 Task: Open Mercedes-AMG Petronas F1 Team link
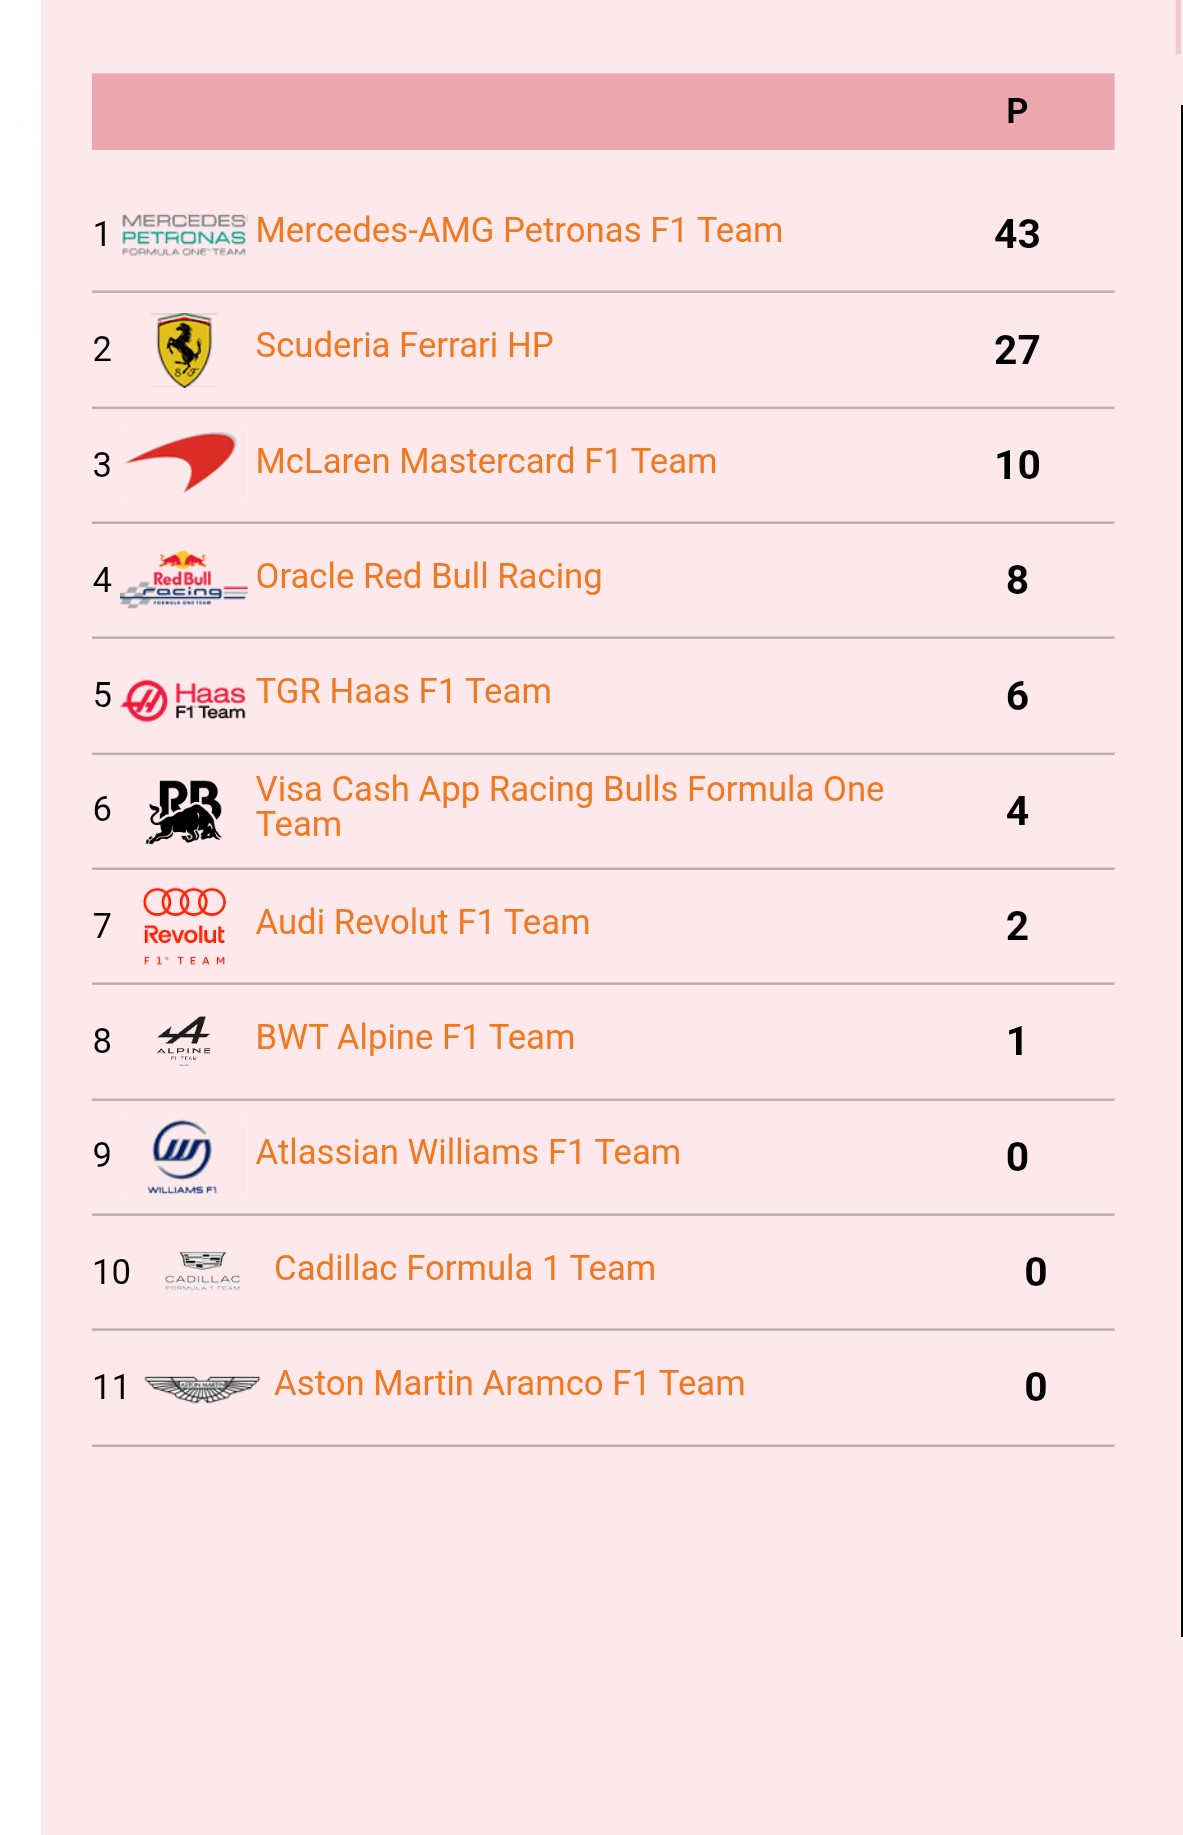click(519, 231)
